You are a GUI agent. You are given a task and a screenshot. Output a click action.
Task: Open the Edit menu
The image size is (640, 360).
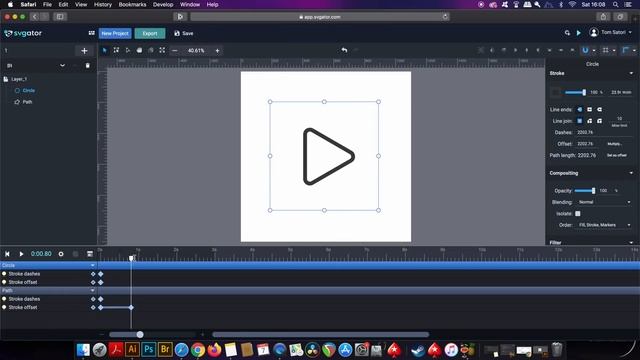[63, 4]
